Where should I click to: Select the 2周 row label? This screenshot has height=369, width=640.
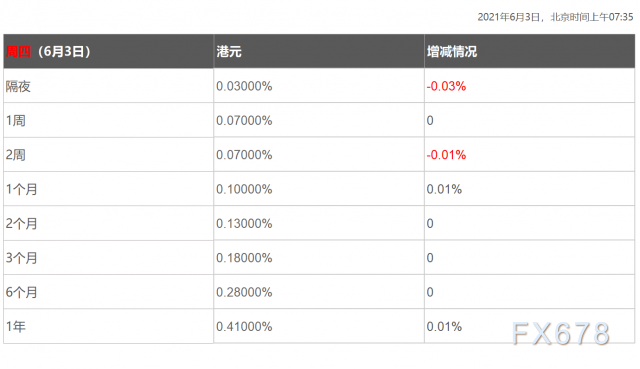16,155
